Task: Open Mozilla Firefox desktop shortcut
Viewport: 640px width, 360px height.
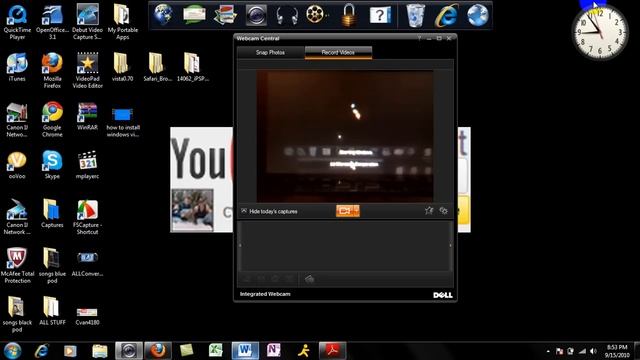Action: pos(52,70)
